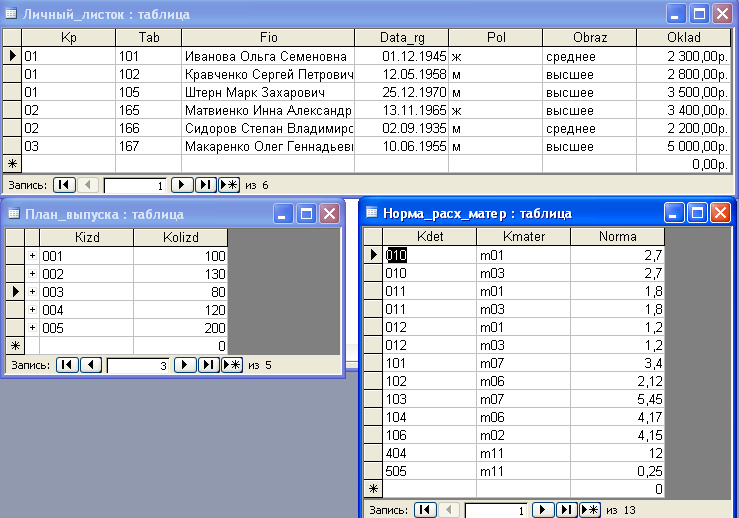The height and width of the screenshot is (518, 739).
Task: Select the Data_rg column header
Action: [x=402, y=37]
